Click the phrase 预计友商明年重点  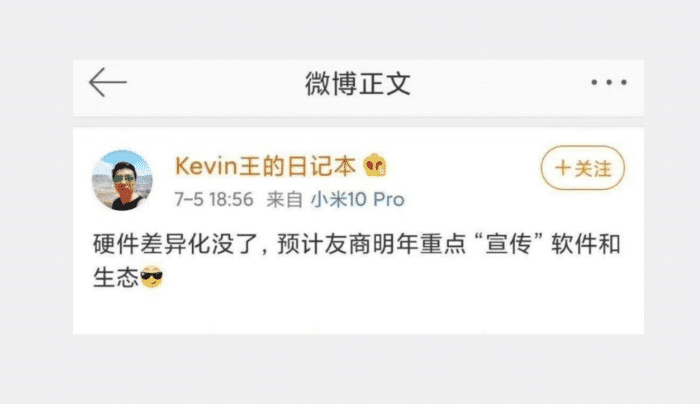tap(371, 244)
